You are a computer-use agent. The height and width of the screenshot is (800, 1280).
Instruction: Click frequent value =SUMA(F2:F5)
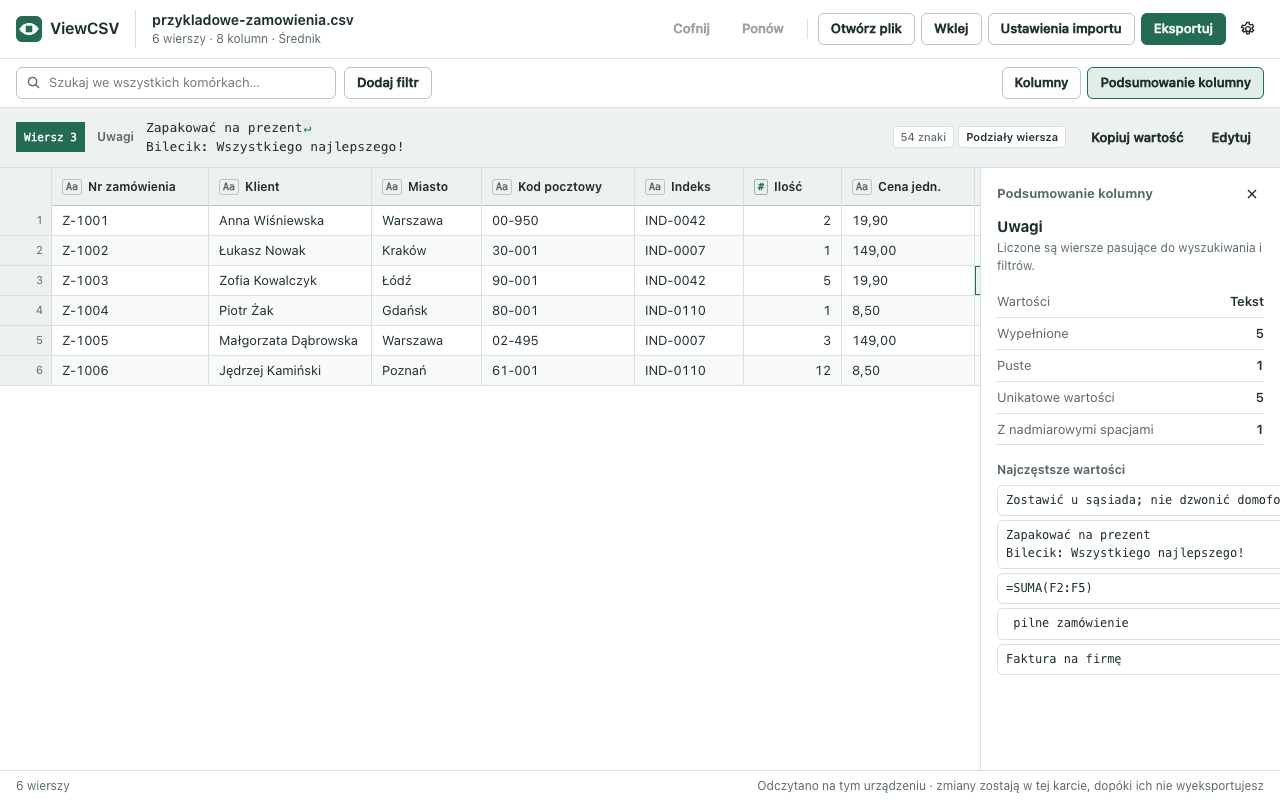tap(1138, 587)
